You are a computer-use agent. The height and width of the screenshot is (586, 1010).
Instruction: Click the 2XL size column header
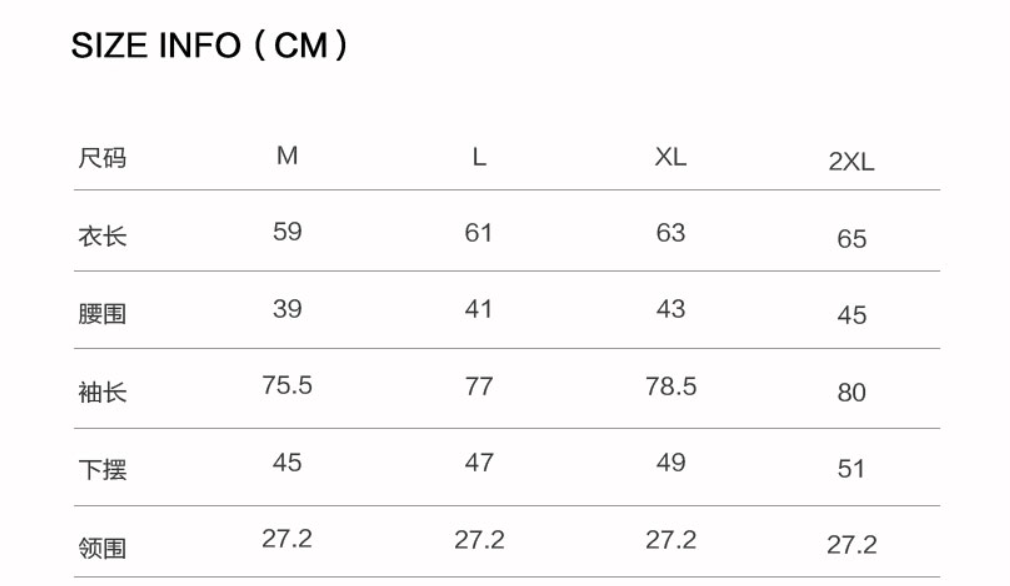851,163
